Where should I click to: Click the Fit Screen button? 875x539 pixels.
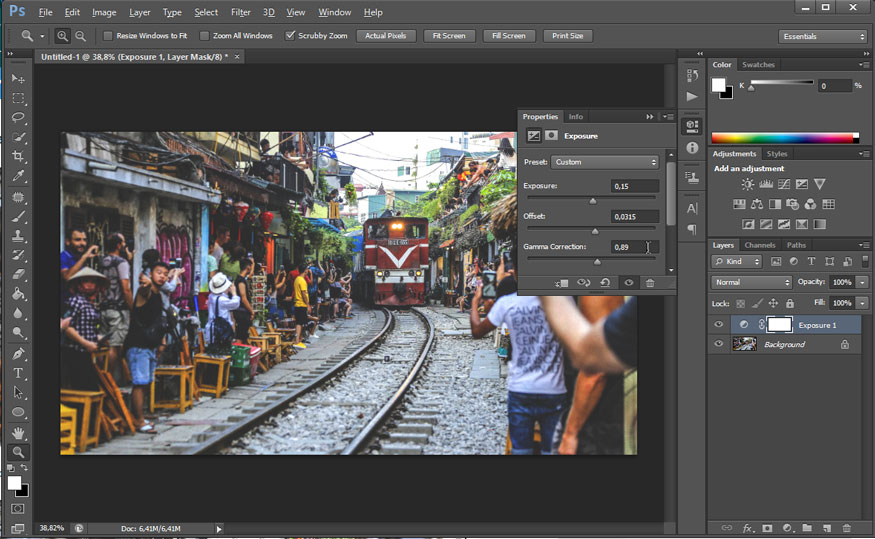pyautogui.click(x=447, y=36)
